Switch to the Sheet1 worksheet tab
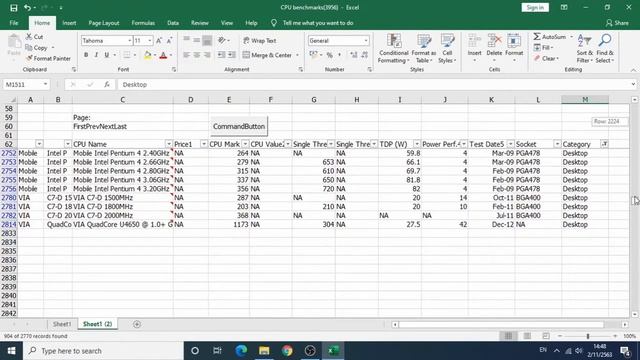 [x=62, y=324]
